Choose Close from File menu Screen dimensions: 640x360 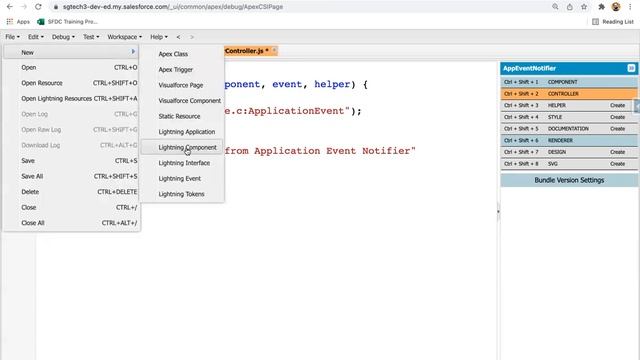[71, 207]
